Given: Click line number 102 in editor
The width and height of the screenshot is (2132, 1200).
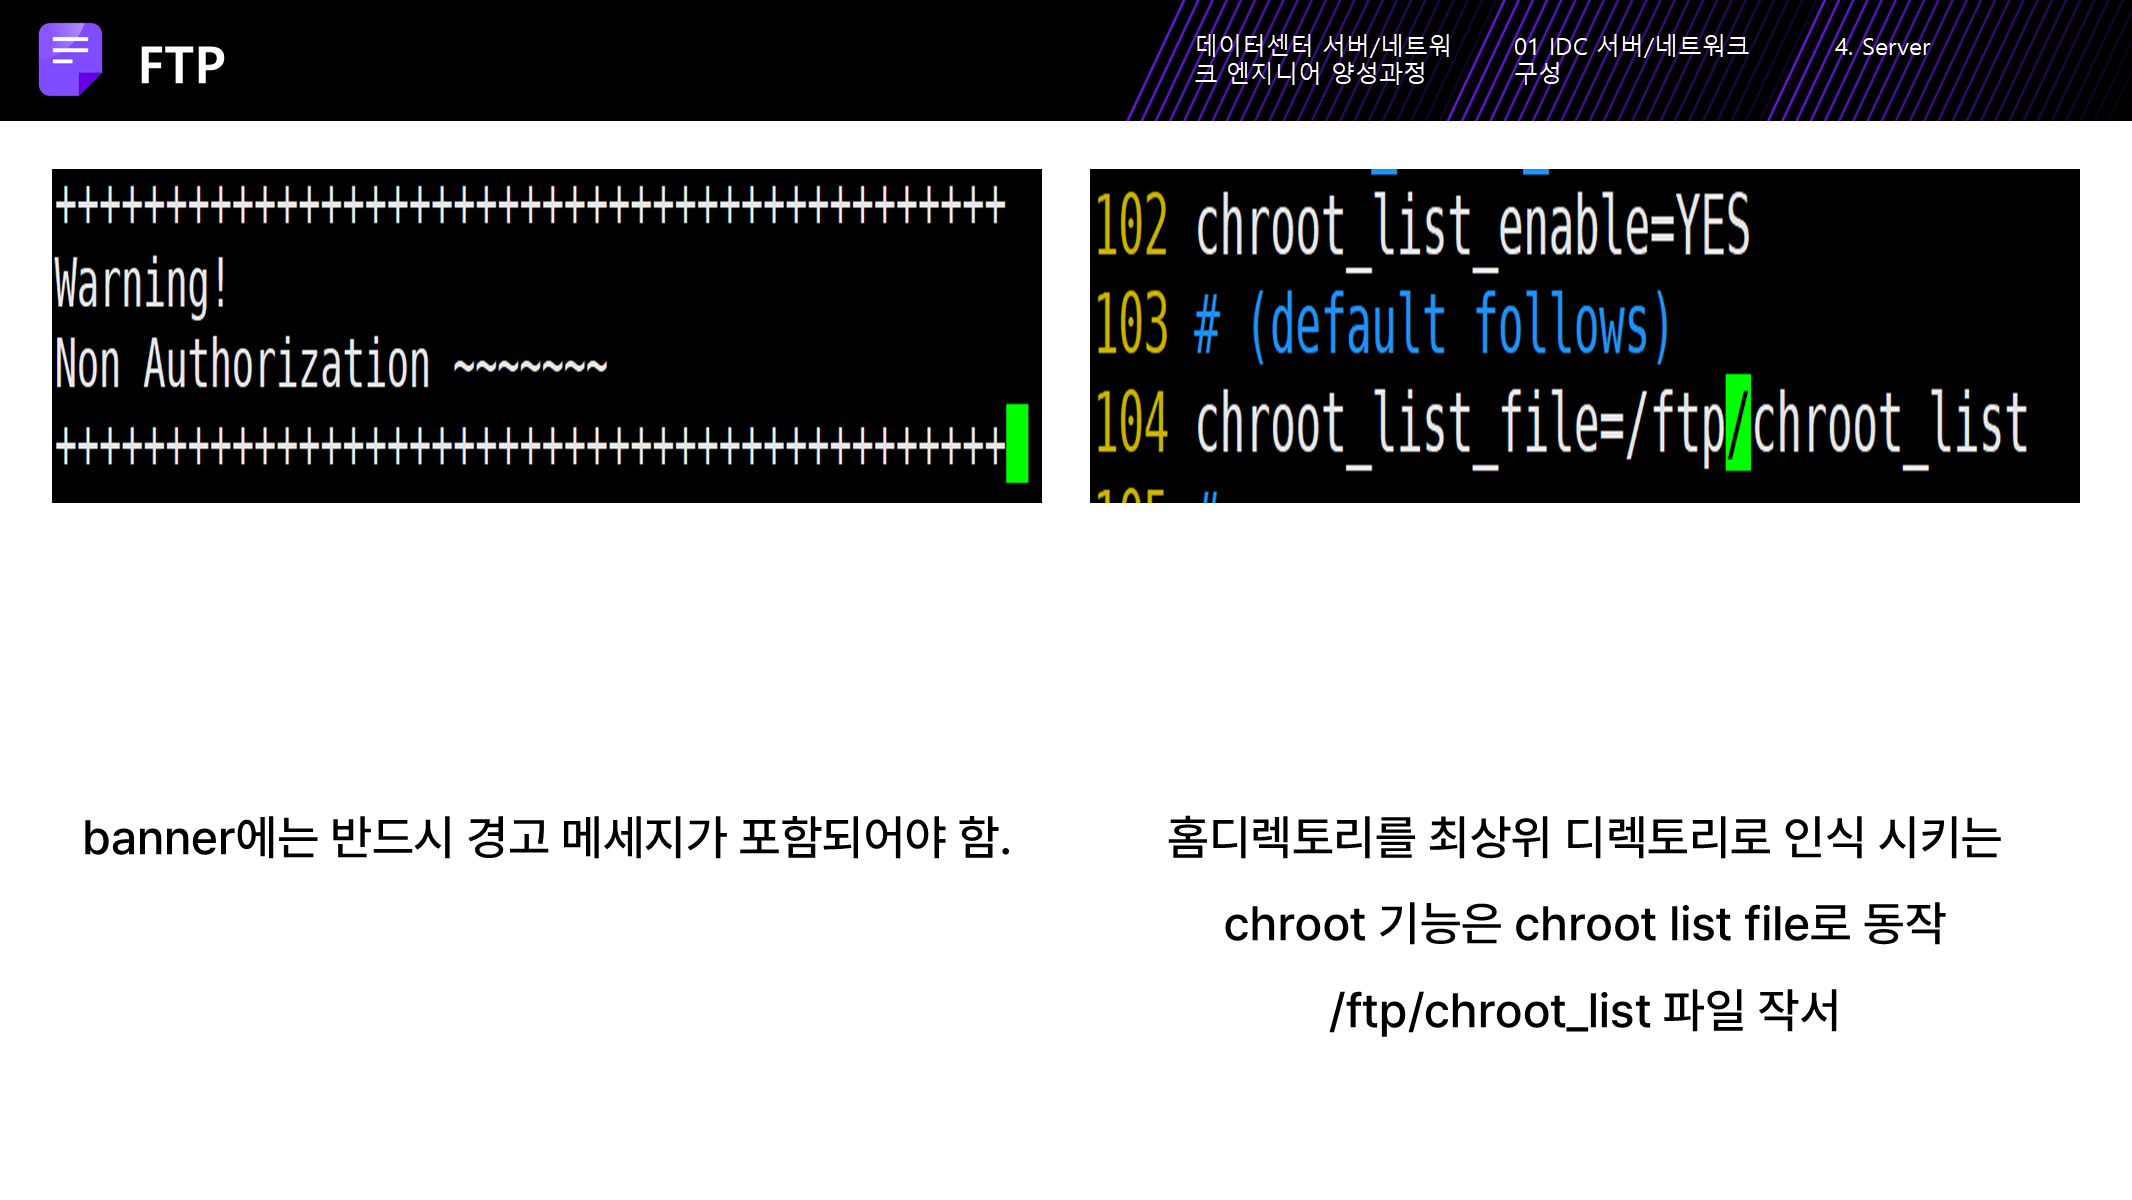Looking at the screenshot, I should coord(1131,225).
